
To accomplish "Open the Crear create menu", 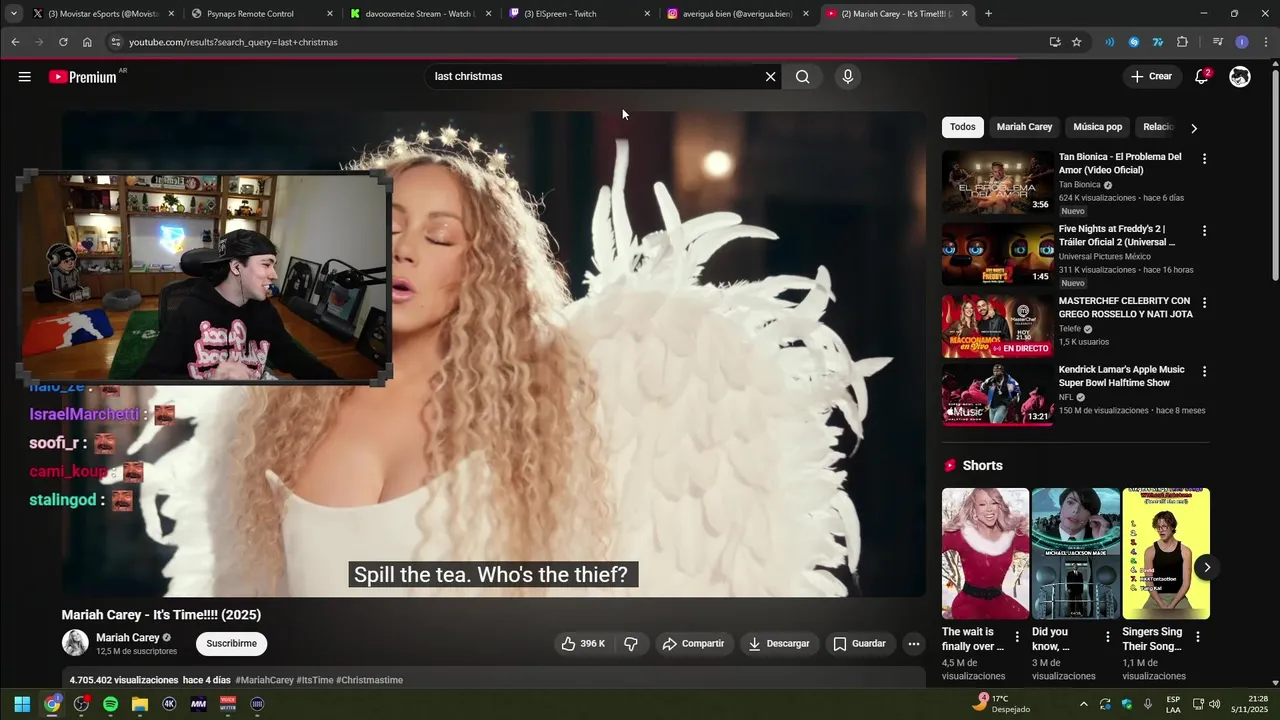I will [1151, 76].
